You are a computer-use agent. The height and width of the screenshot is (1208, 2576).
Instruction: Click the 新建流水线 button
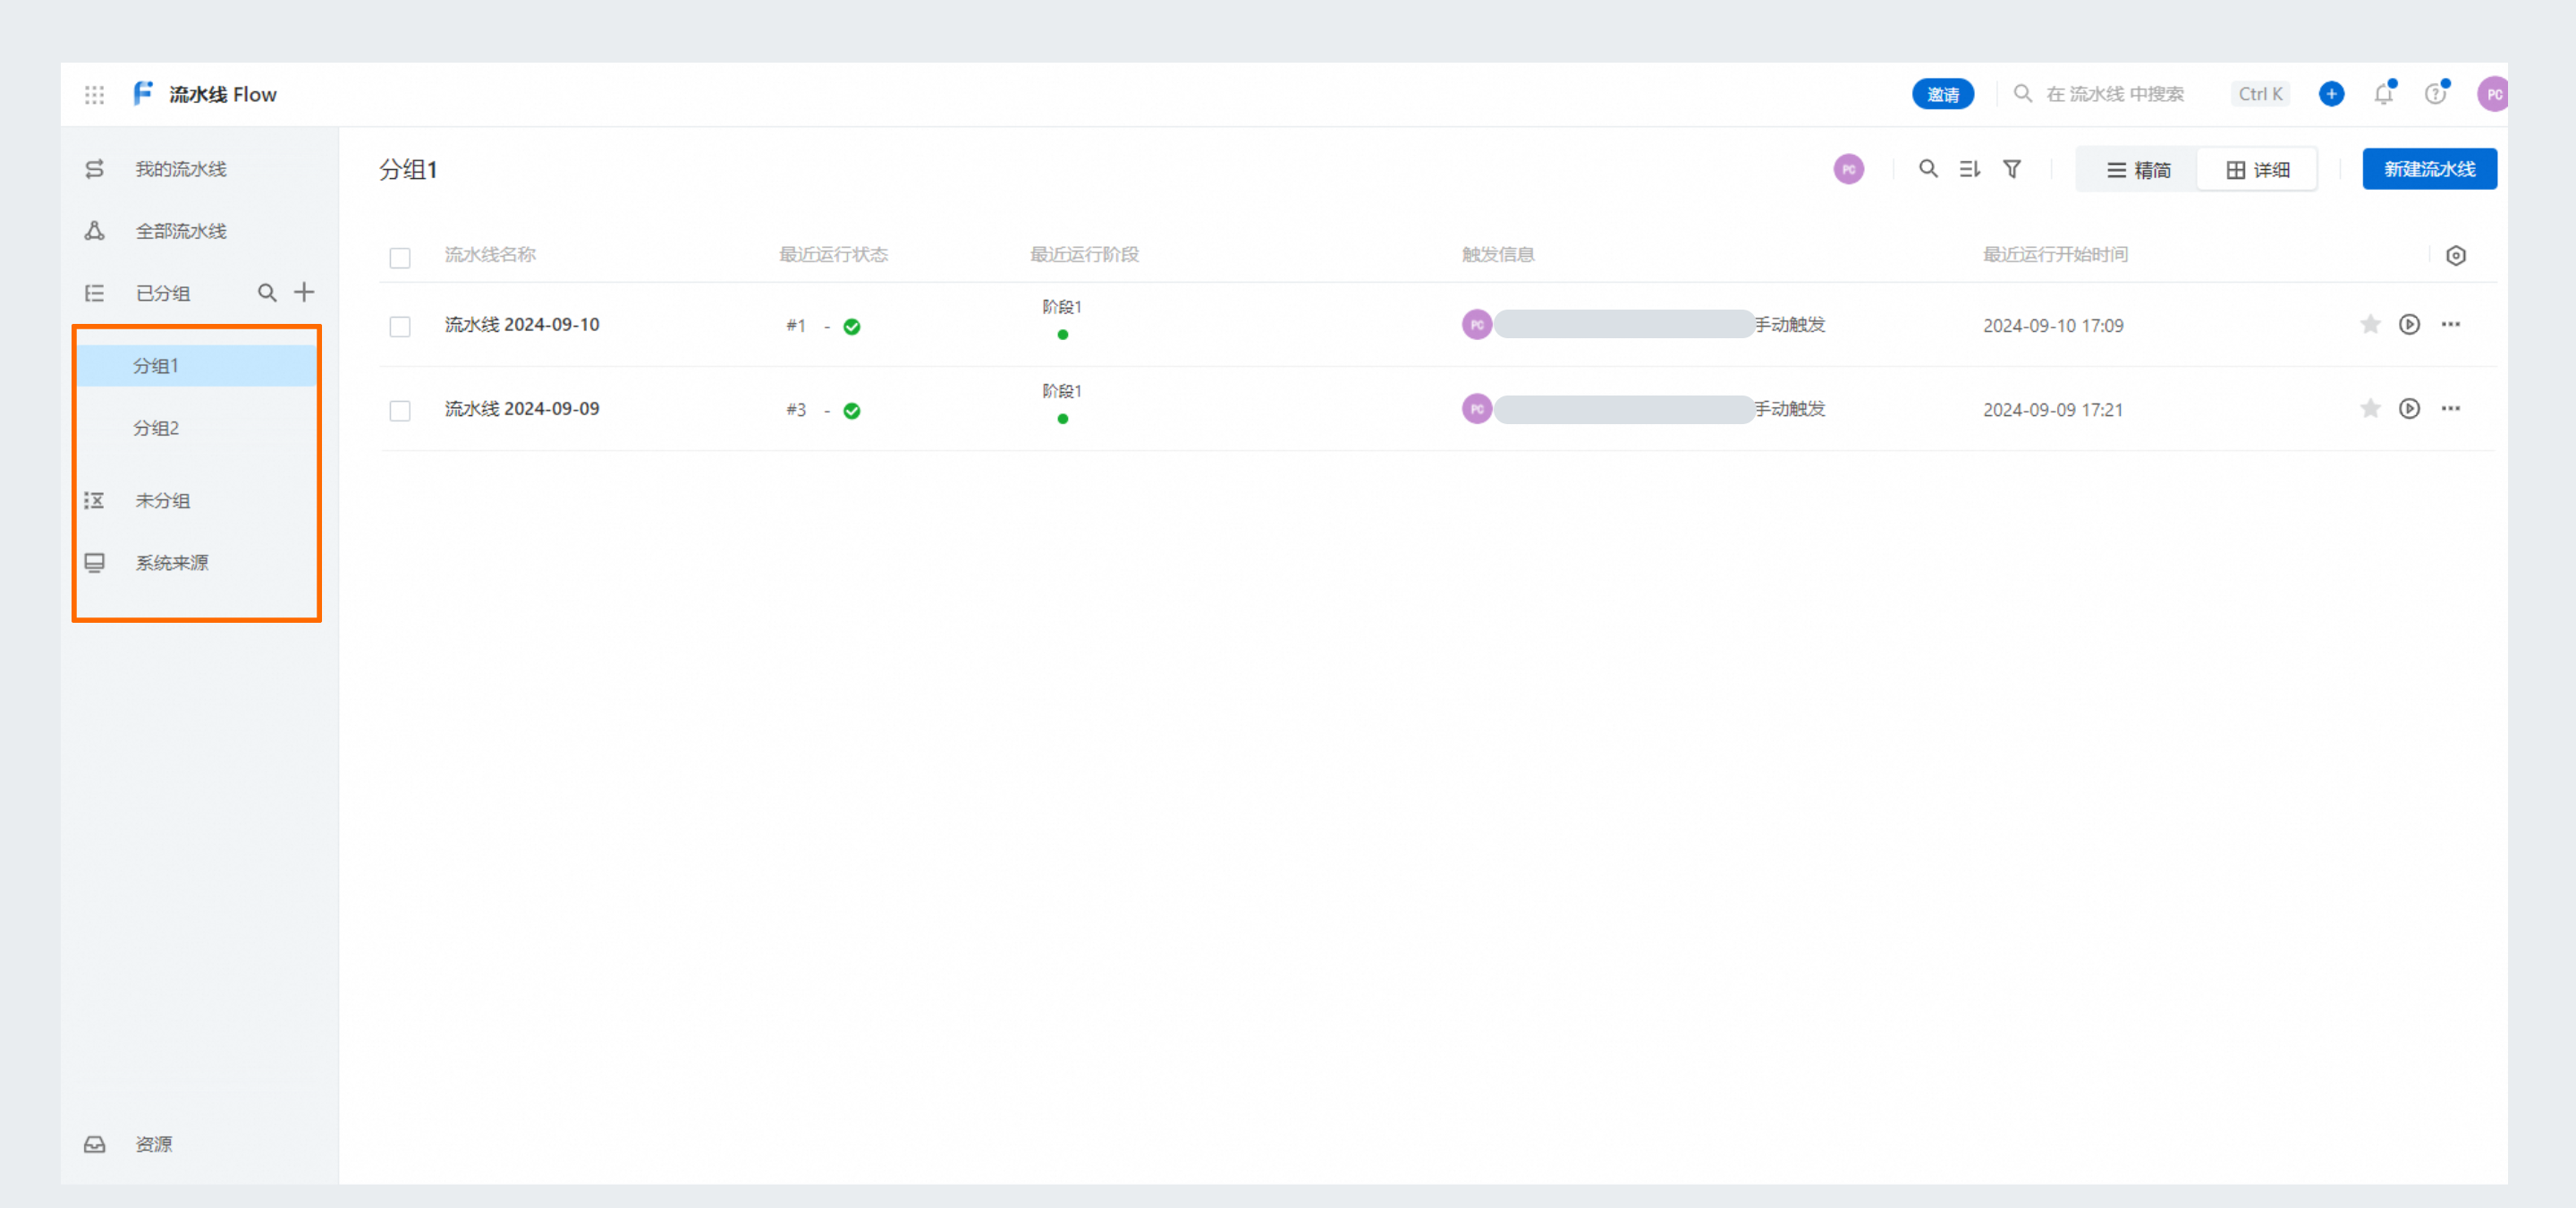click(x=2429, y=169)
